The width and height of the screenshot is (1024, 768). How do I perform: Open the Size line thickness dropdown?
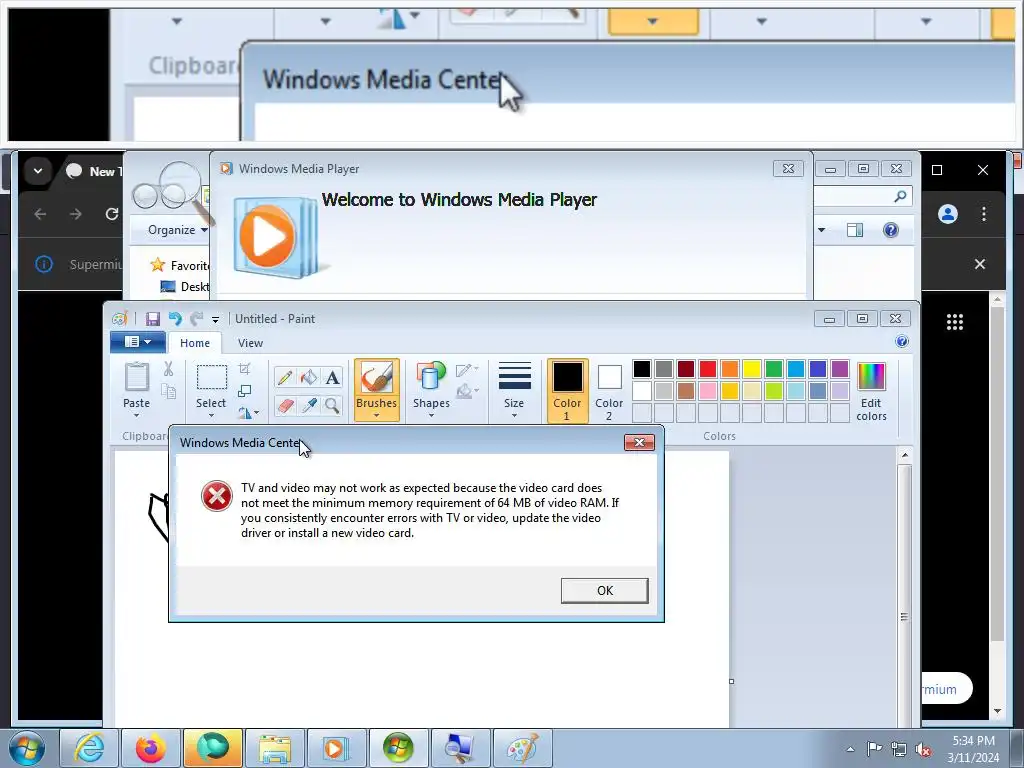(x=514, y=415)
